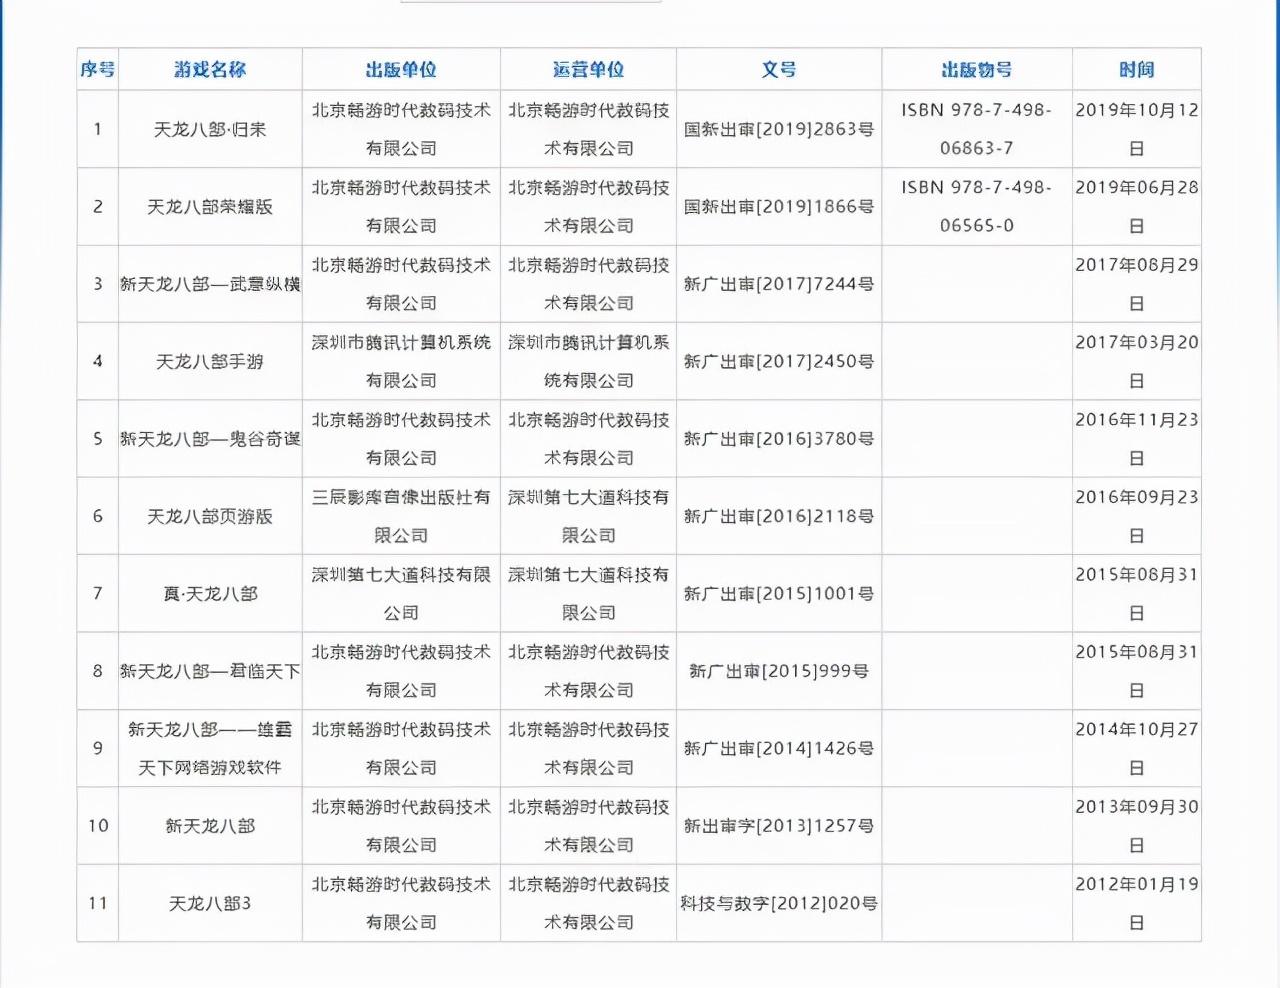Click the 雄霸天下网络游戏软件 game name cell
1280x988 pixels.
(210, 749)
